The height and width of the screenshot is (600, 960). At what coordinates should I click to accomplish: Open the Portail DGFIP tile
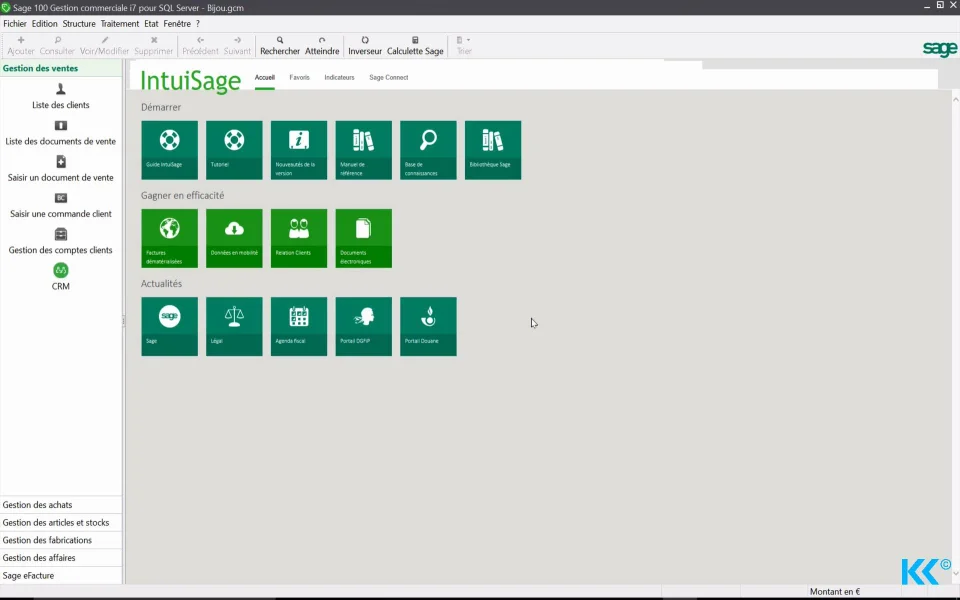[364, 326]
